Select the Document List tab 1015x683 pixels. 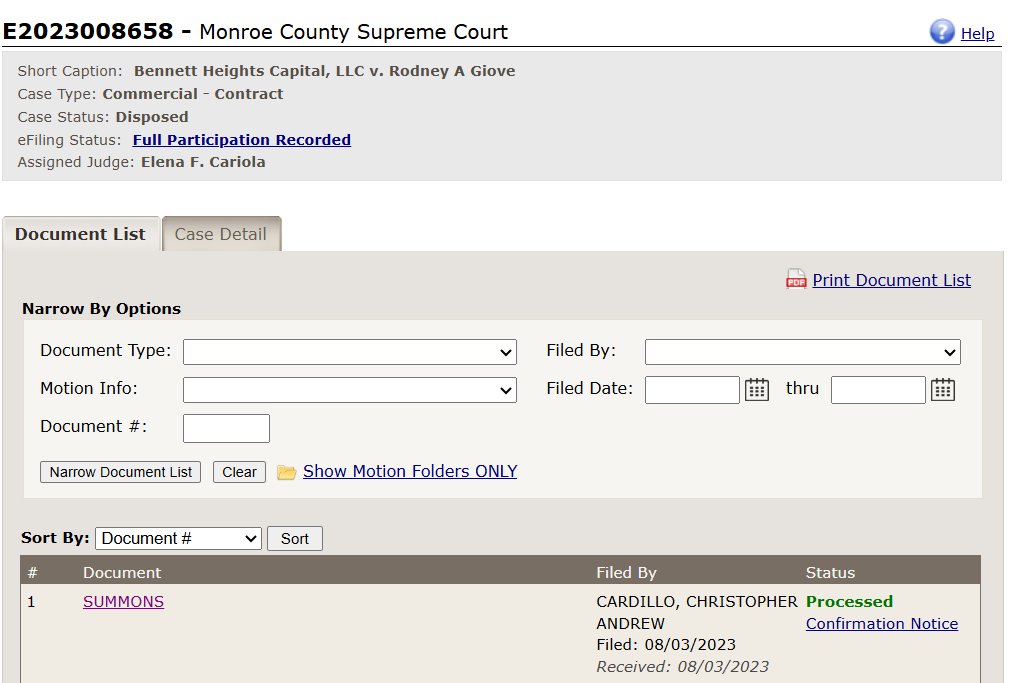pyautogui.click(x=80, y=235)
